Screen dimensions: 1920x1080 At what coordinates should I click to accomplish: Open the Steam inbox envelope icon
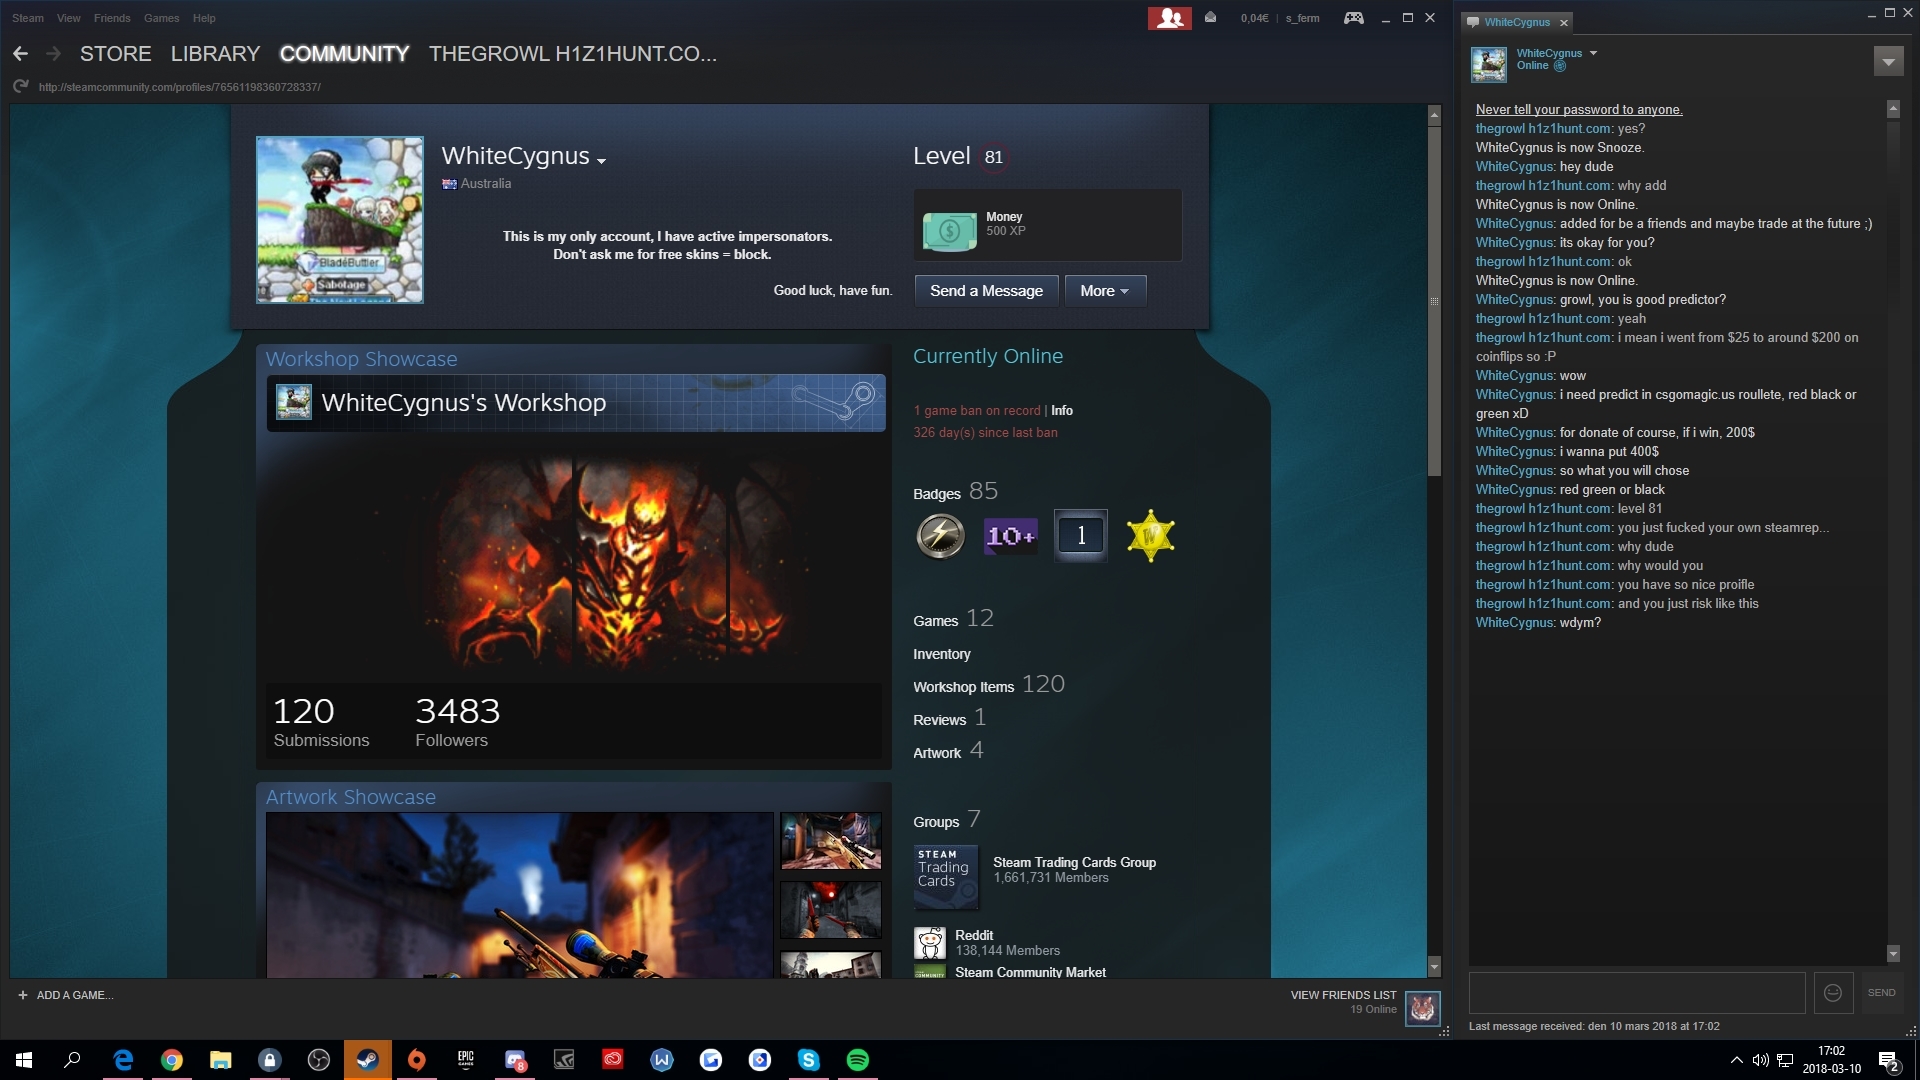[x=1210, y=18]
